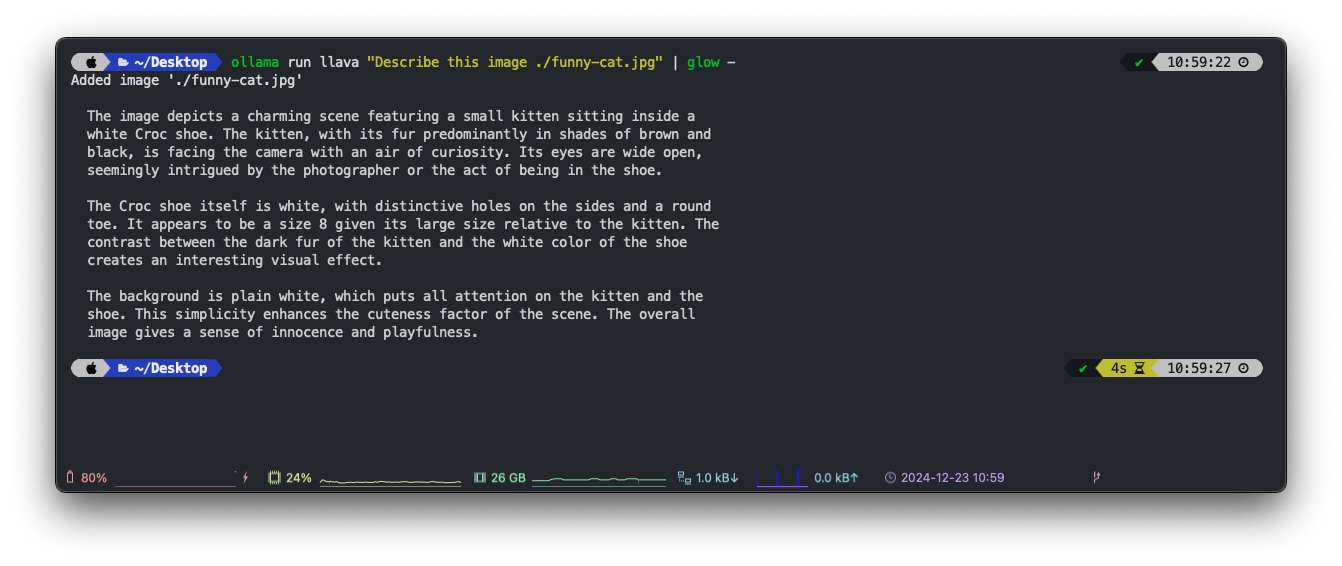Click the clock icon before 2024-12-23 date
Viewport: 1342px width, 566px height.
tap(890, 478)
